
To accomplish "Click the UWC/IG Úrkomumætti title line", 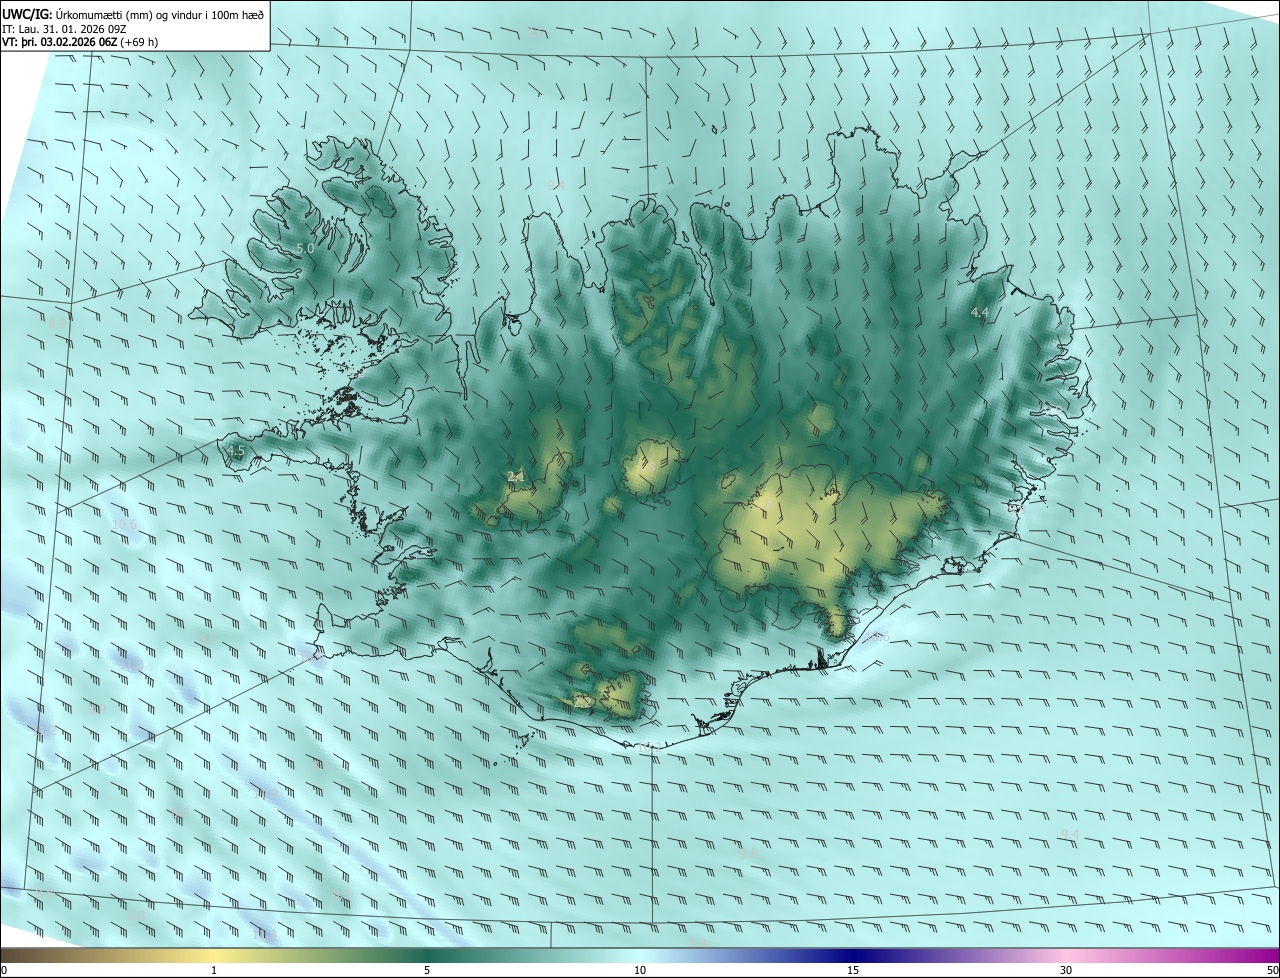I will pyautogui.click(x=133, y=14).
